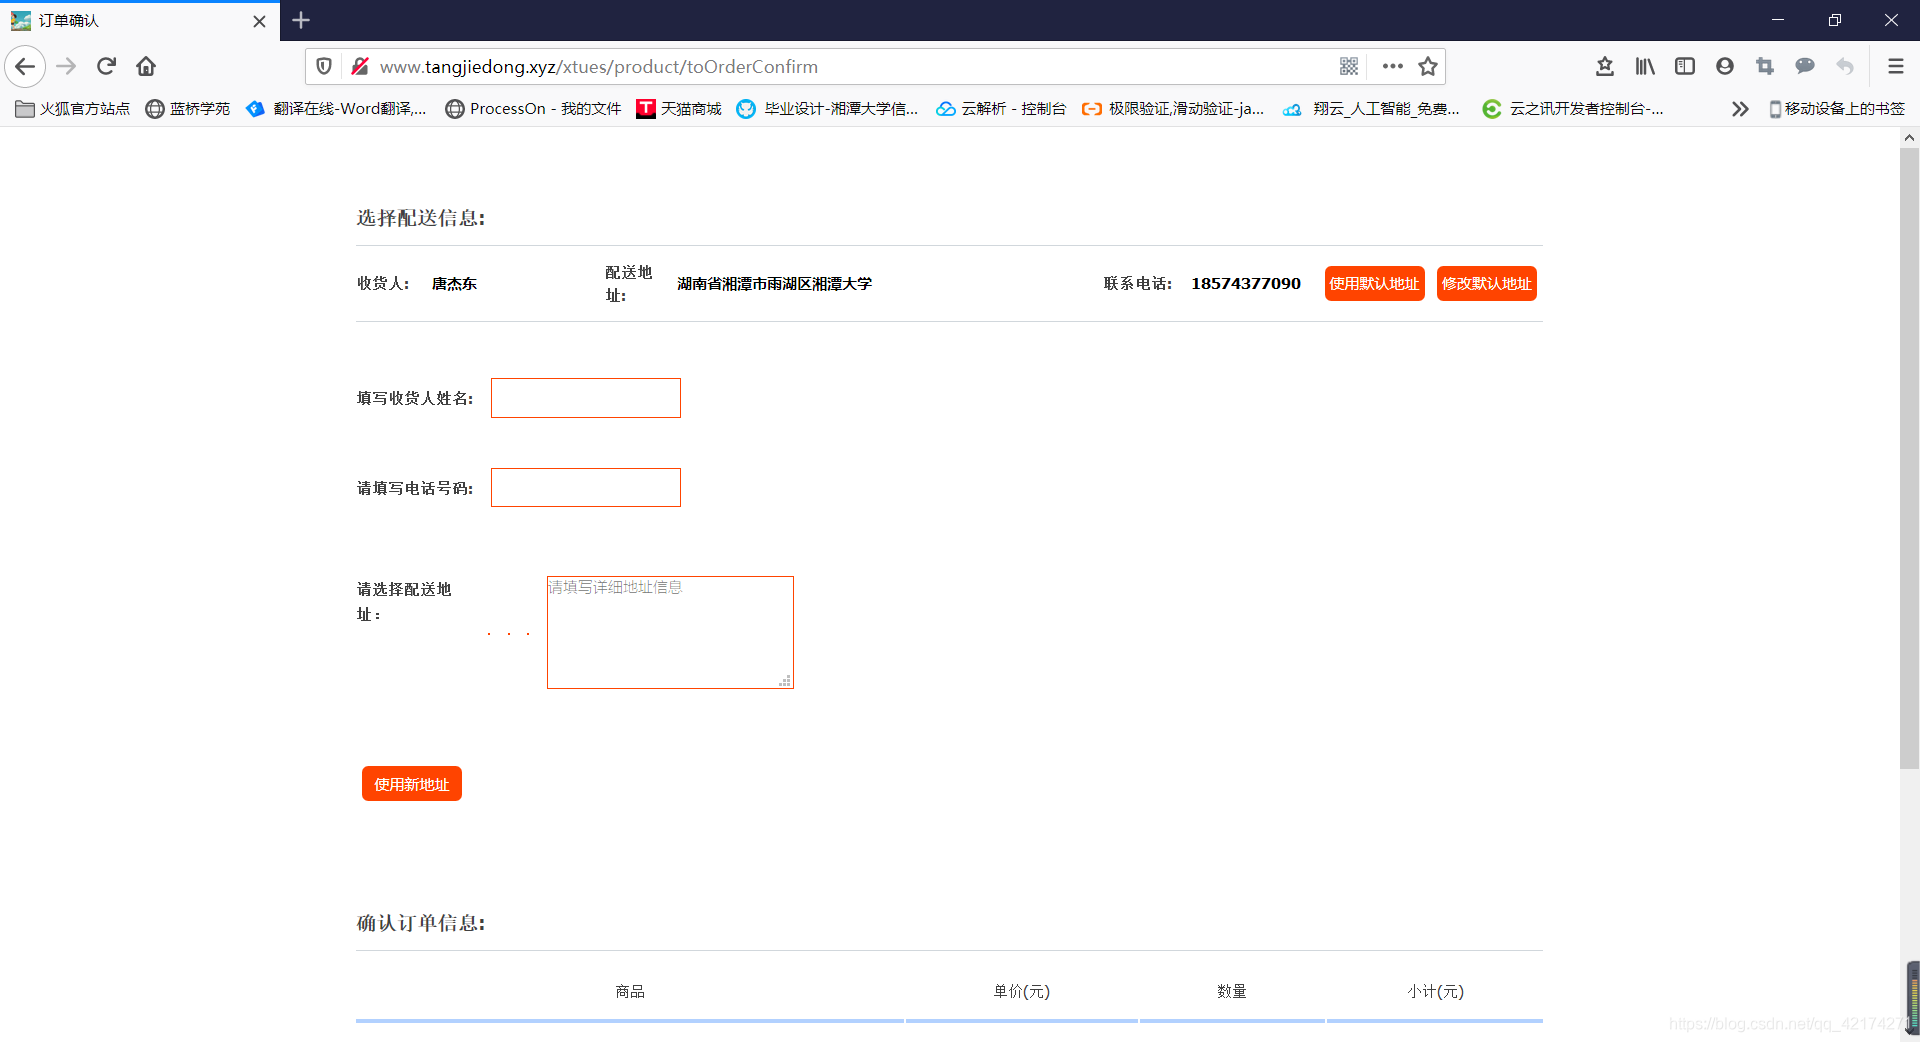Open page actions three-dot menu

point(1392,67)
